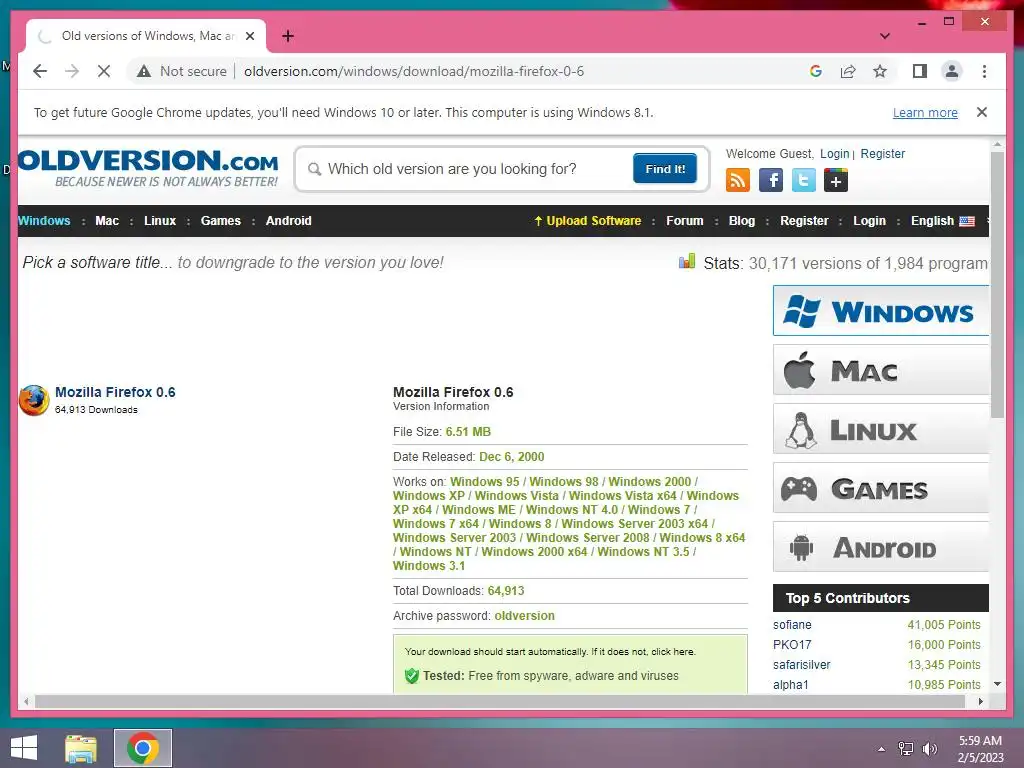Image resolution: width=1024 pixels, height=768 pixels.
Task: Click the Google icon in address bar
Action: 816,71
